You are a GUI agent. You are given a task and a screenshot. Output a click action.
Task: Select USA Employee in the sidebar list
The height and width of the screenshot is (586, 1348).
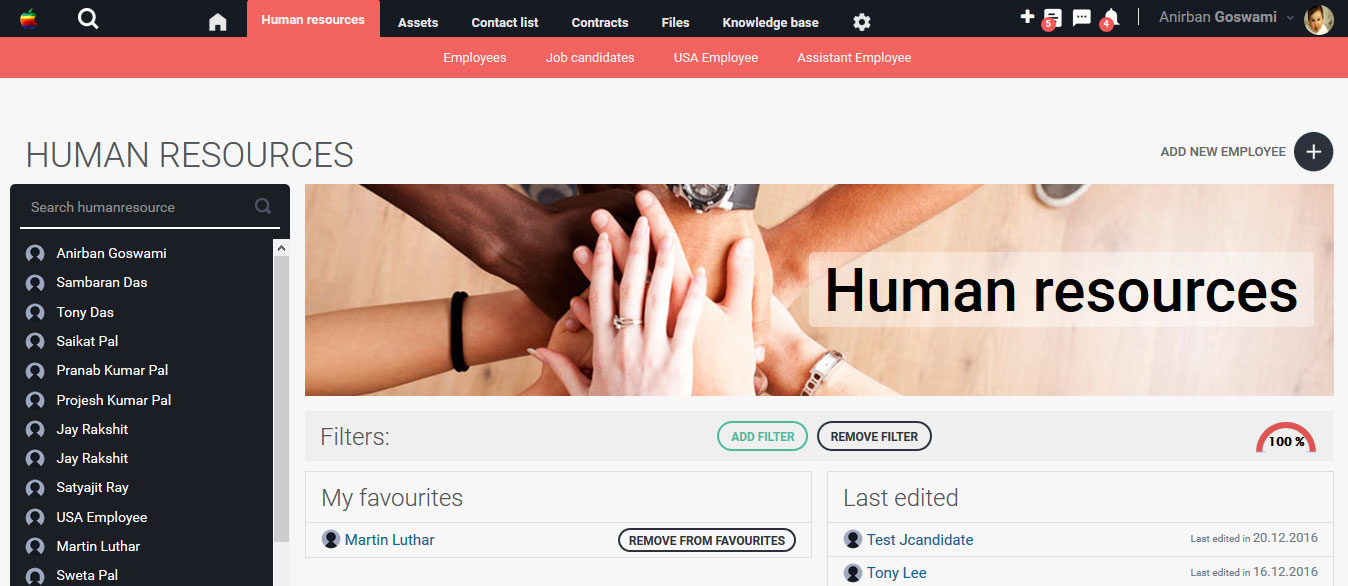pyautogui.click(x=102, y=517)
